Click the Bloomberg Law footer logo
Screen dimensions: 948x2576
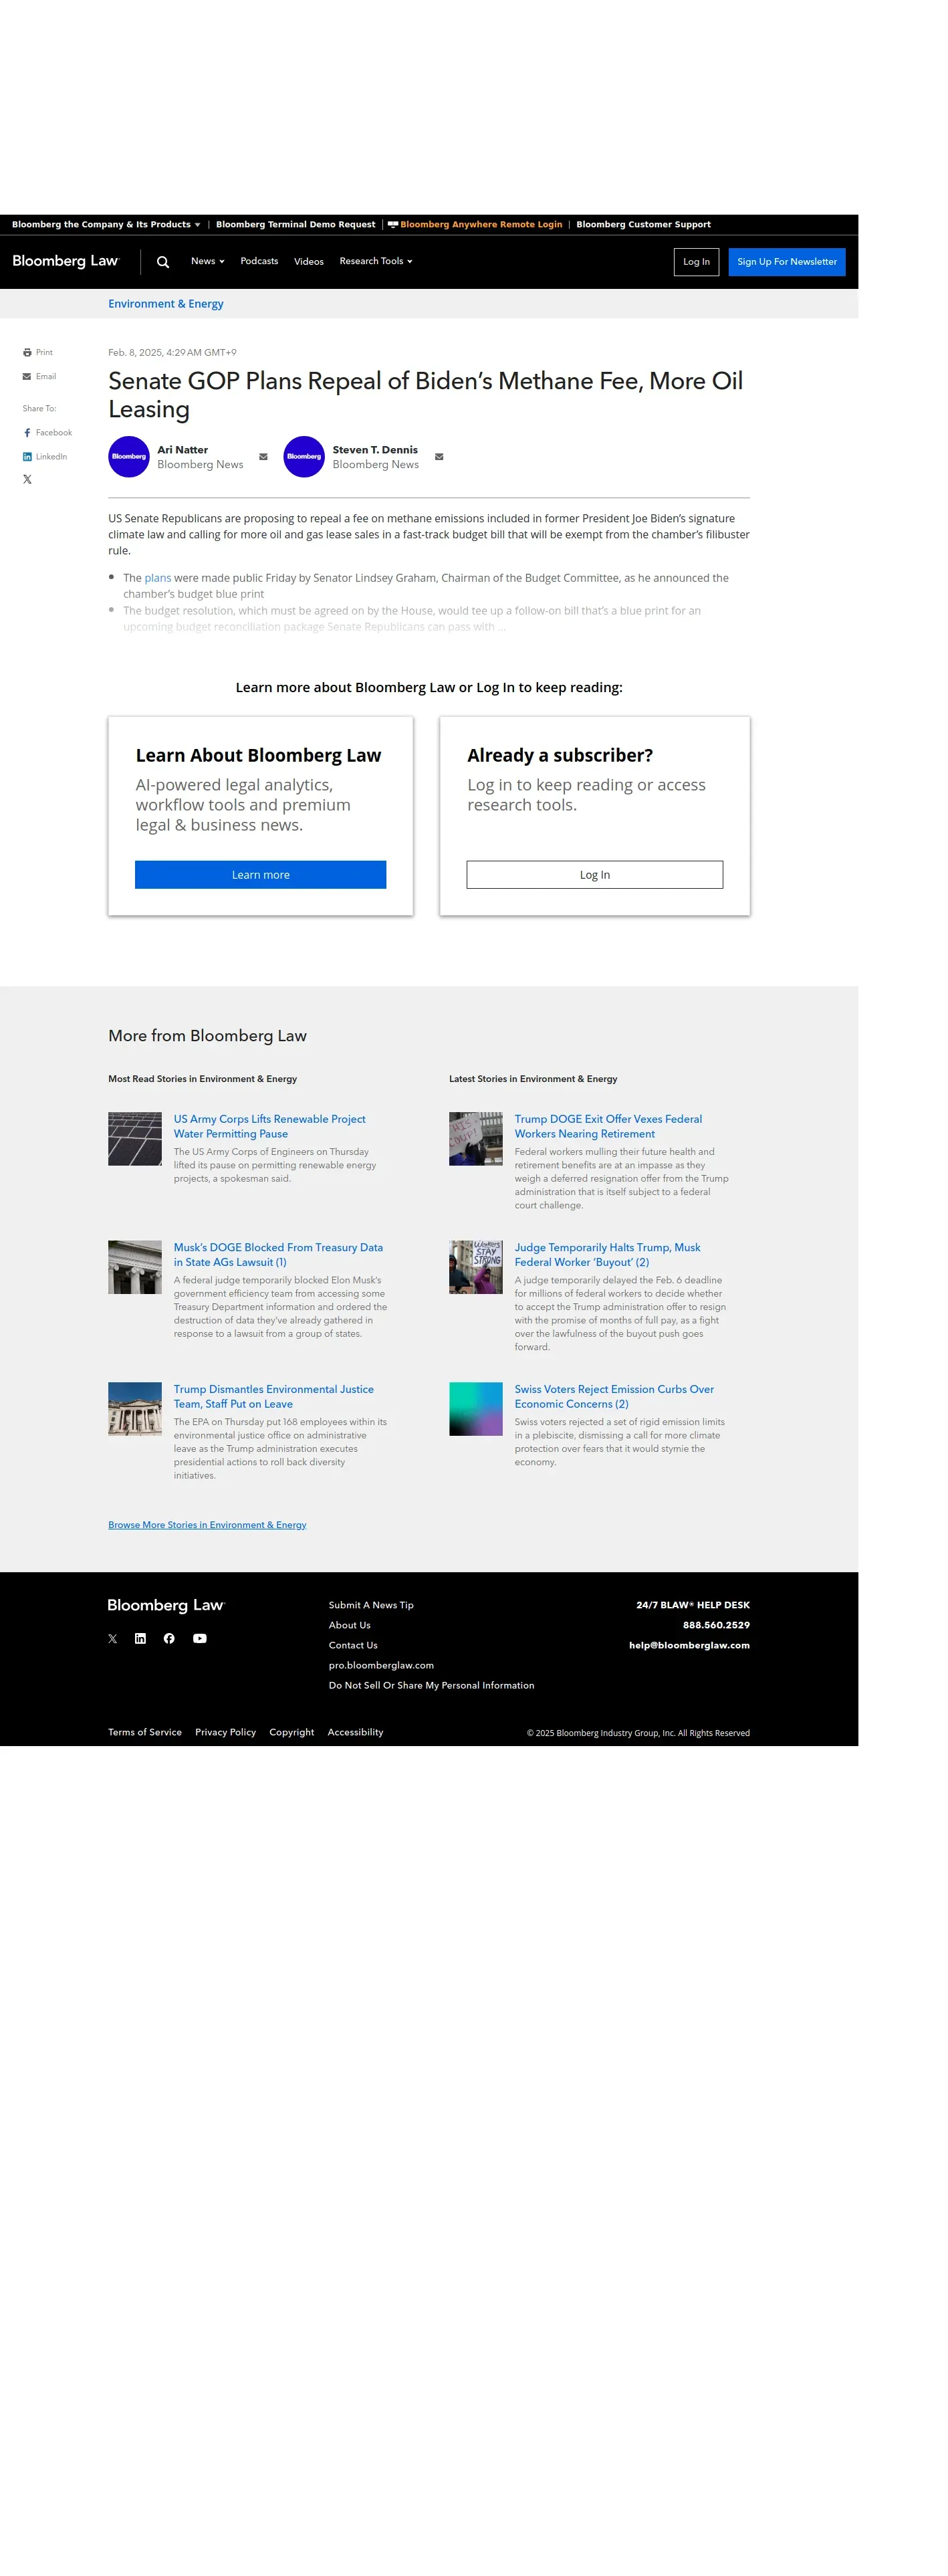tap(166, 1605)
